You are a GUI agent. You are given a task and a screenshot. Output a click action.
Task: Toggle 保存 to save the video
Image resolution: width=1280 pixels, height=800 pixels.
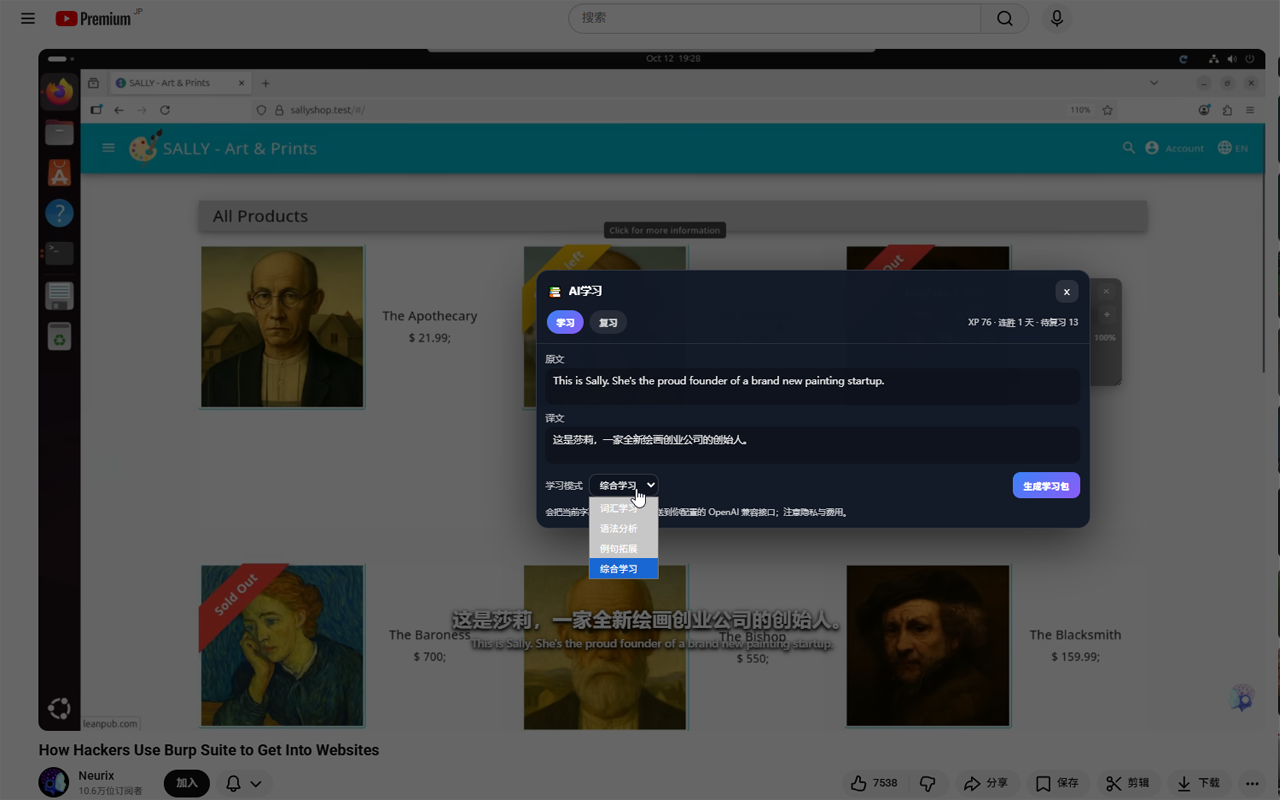1057,783
